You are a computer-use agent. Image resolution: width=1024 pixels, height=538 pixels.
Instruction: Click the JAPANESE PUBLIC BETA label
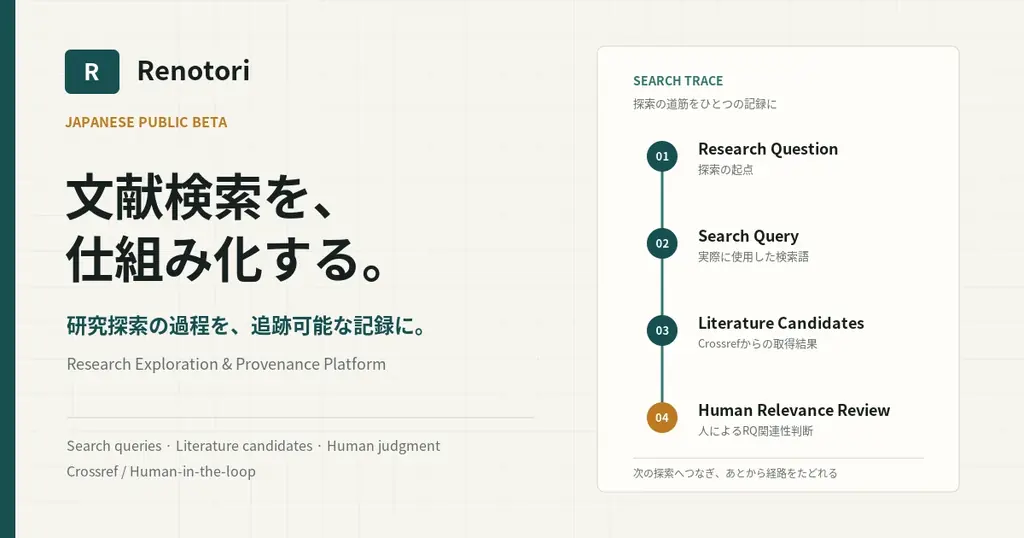pos(146,123)
